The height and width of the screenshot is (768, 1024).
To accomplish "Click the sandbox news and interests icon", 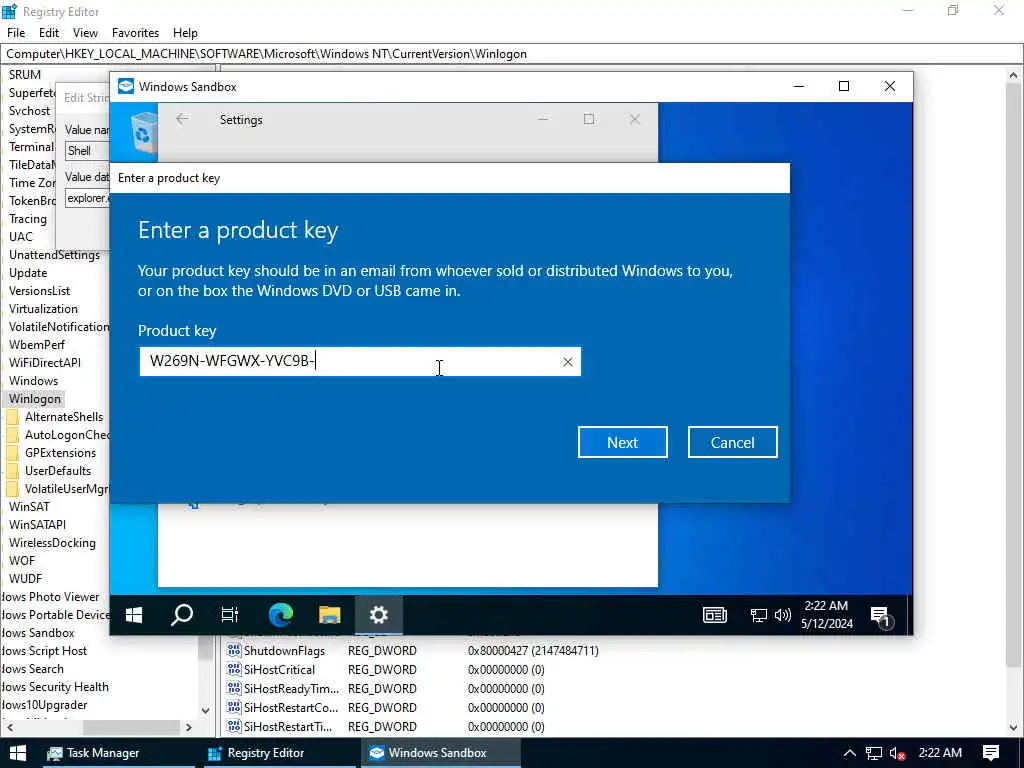I will [x=714, y=615].
